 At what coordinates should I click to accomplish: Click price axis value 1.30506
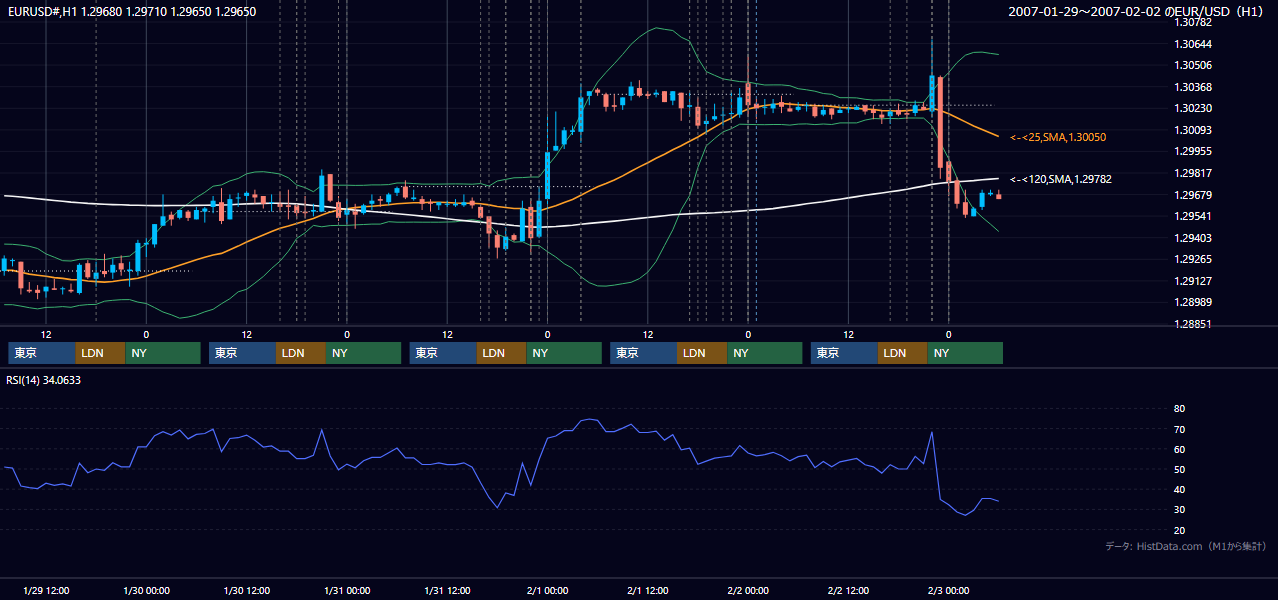(1192, 65)
